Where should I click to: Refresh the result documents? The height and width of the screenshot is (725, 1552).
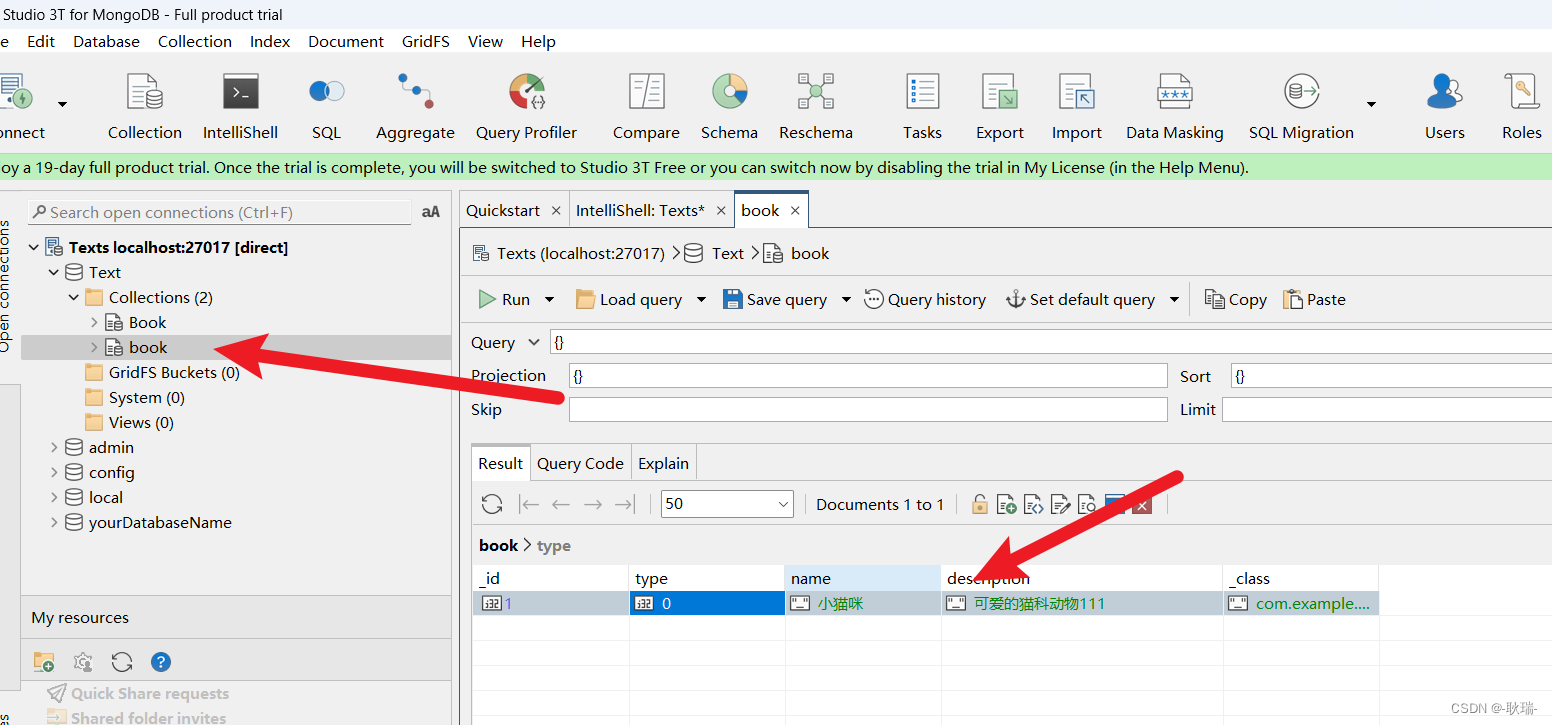(491, 504)
